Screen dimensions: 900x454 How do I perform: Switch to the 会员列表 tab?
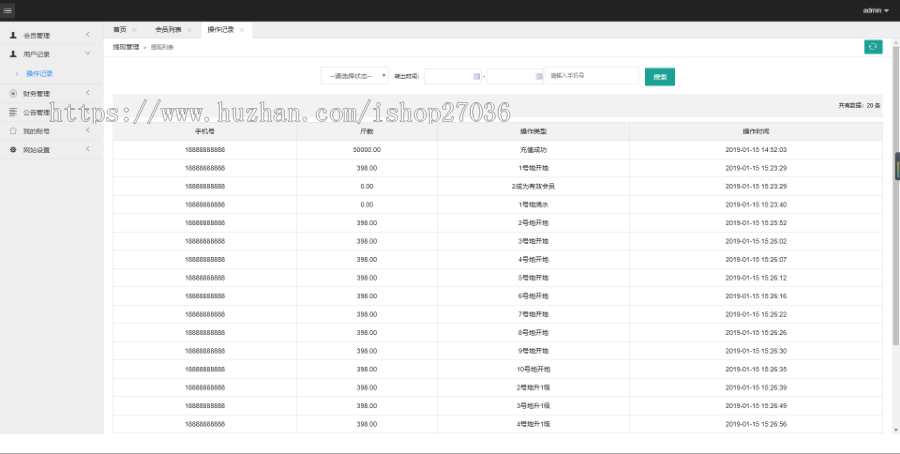167,30
